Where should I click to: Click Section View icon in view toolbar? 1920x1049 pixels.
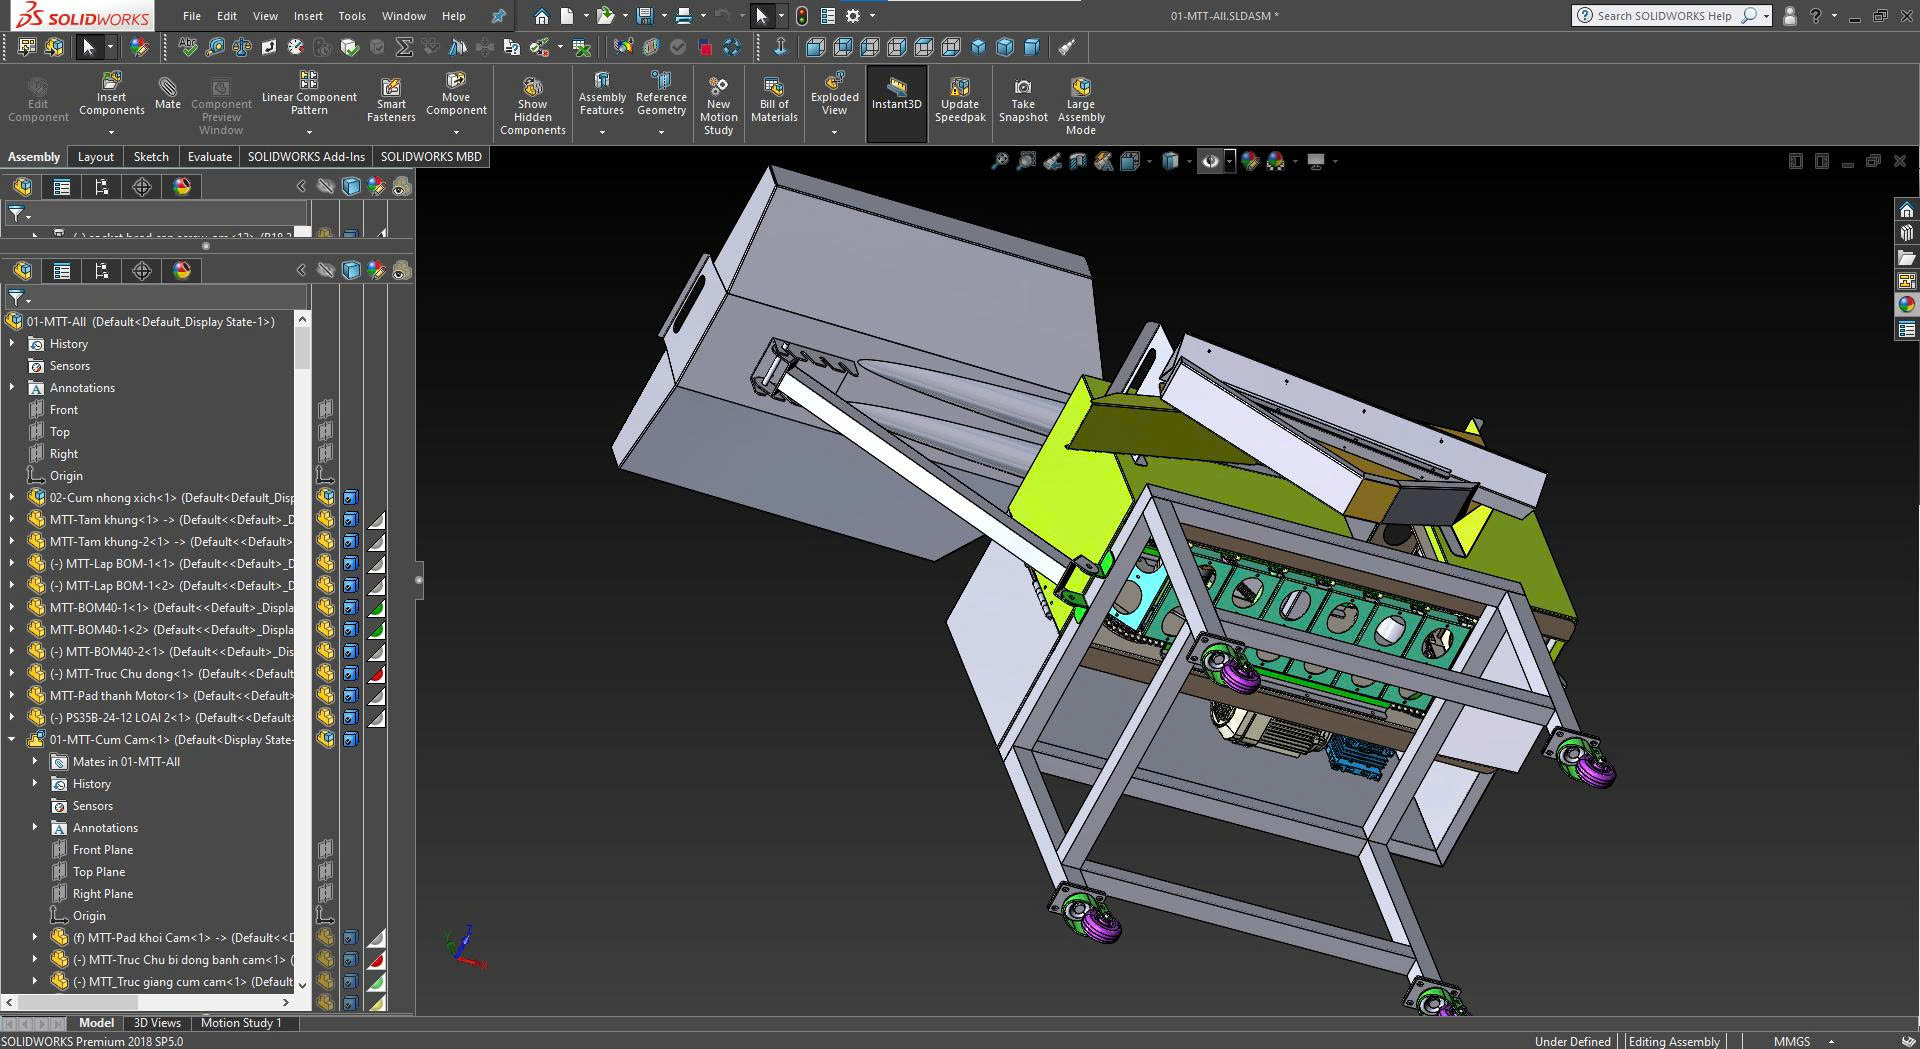[x=1078, y=161]
